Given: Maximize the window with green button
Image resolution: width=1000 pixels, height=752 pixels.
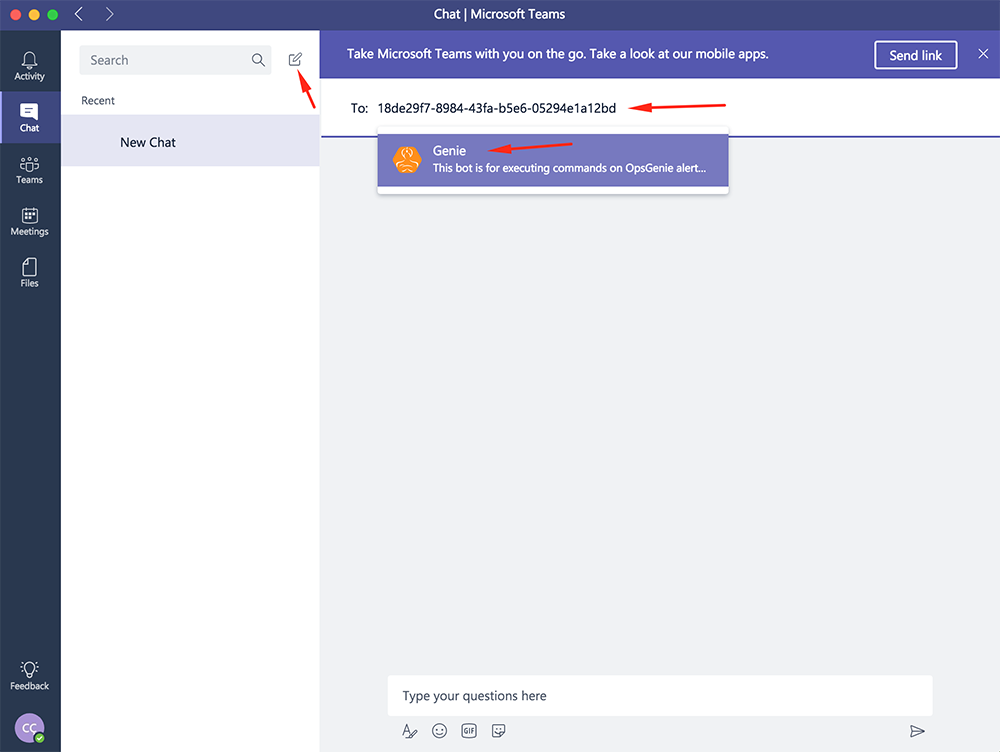Looking at the screenshot, I should (53, 14).
